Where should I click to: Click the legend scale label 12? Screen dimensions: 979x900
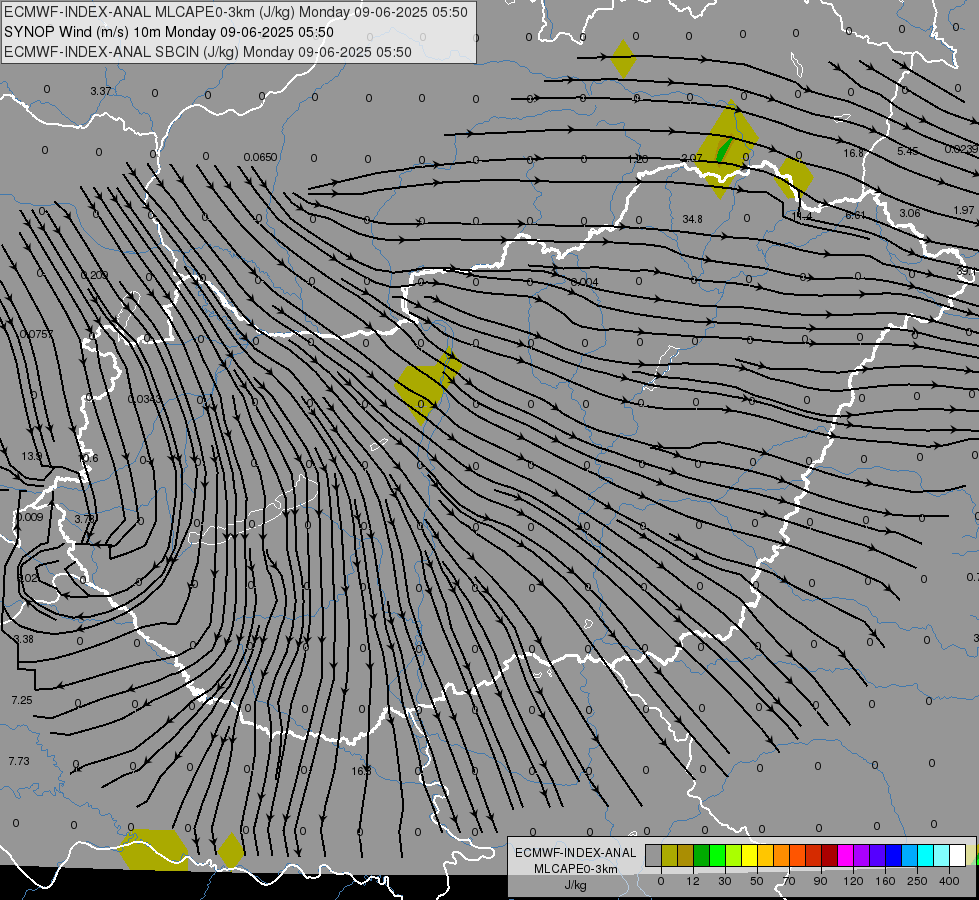tap(693, 881)
